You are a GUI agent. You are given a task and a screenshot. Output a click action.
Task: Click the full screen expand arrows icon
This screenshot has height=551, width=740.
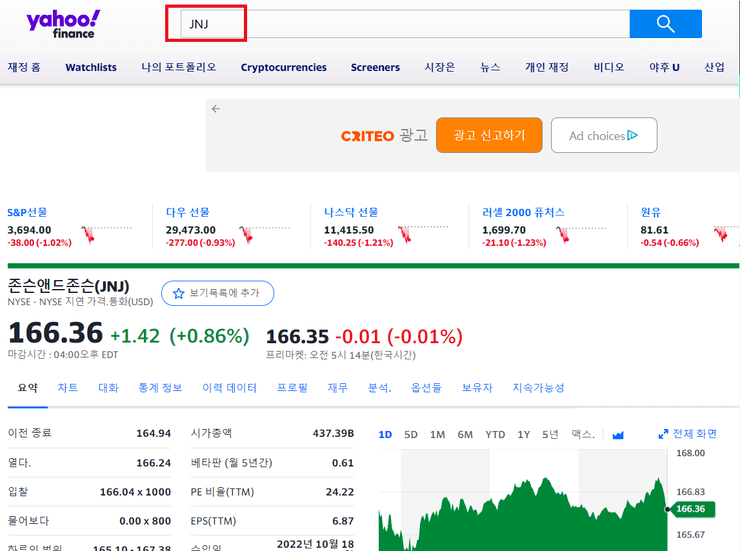click(663, 434)
